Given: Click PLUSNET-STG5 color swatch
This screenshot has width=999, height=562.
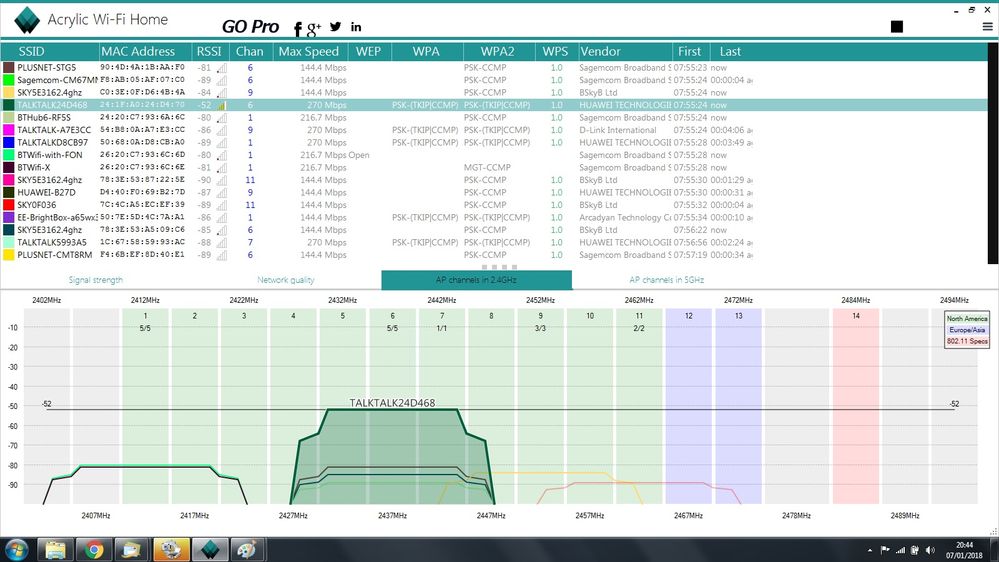Looking at the screenshot, I should (x=8, y=68).
